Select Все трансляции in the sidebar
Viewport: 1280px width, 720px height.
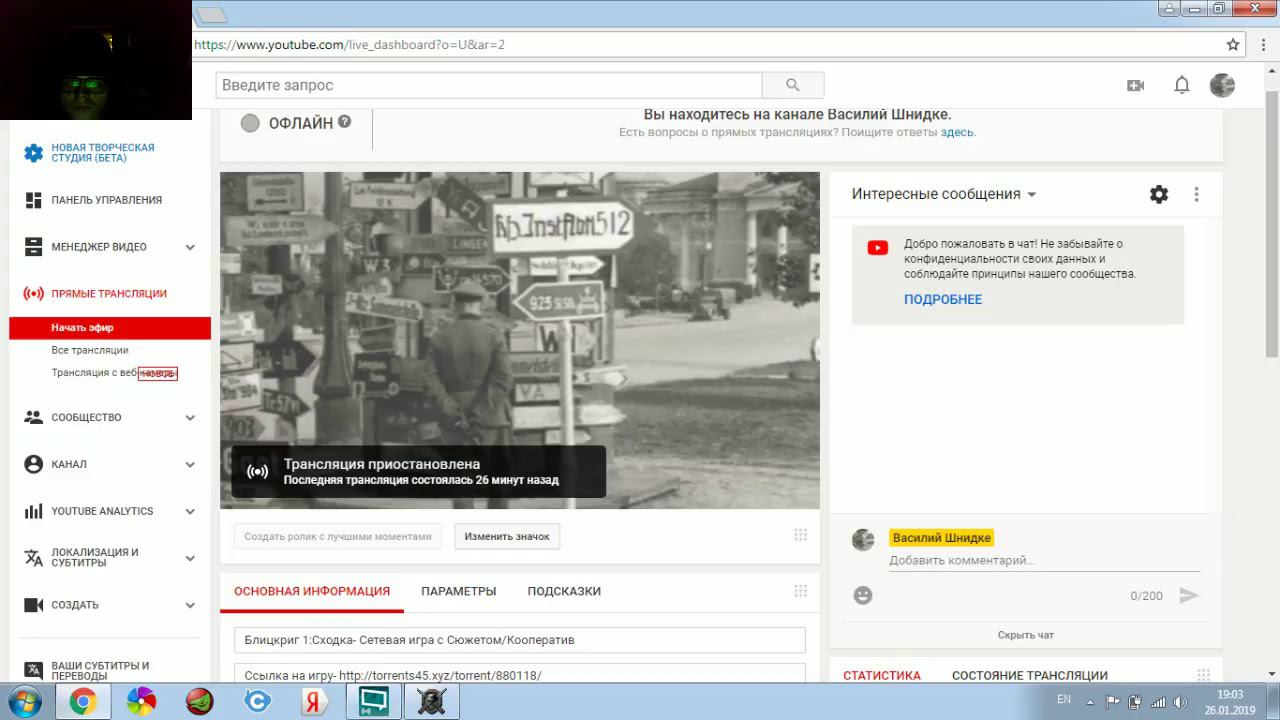90,350
